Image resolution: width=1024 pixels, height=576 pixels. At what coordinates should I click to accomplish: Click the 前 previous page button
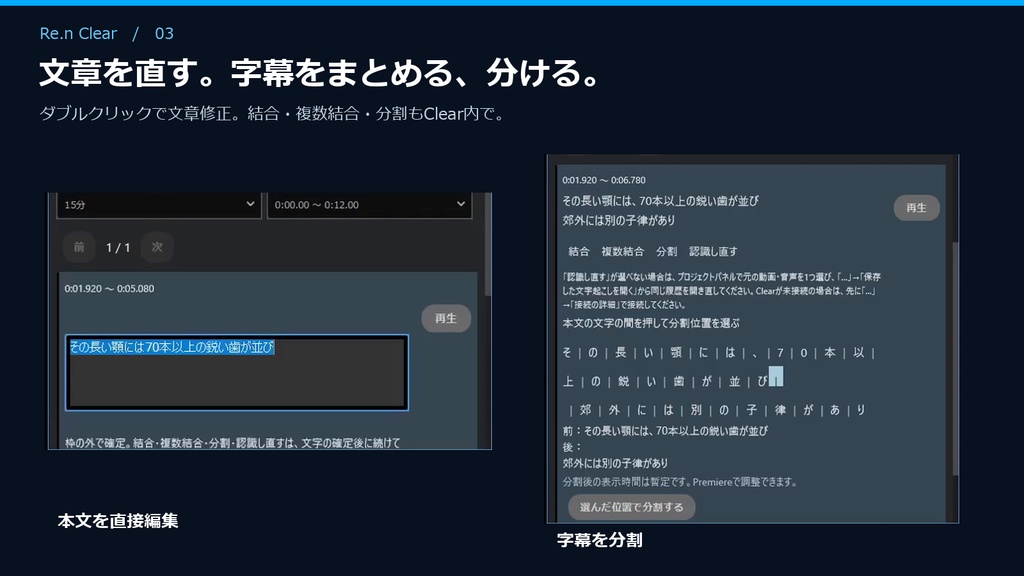click(x=79, y=247)
